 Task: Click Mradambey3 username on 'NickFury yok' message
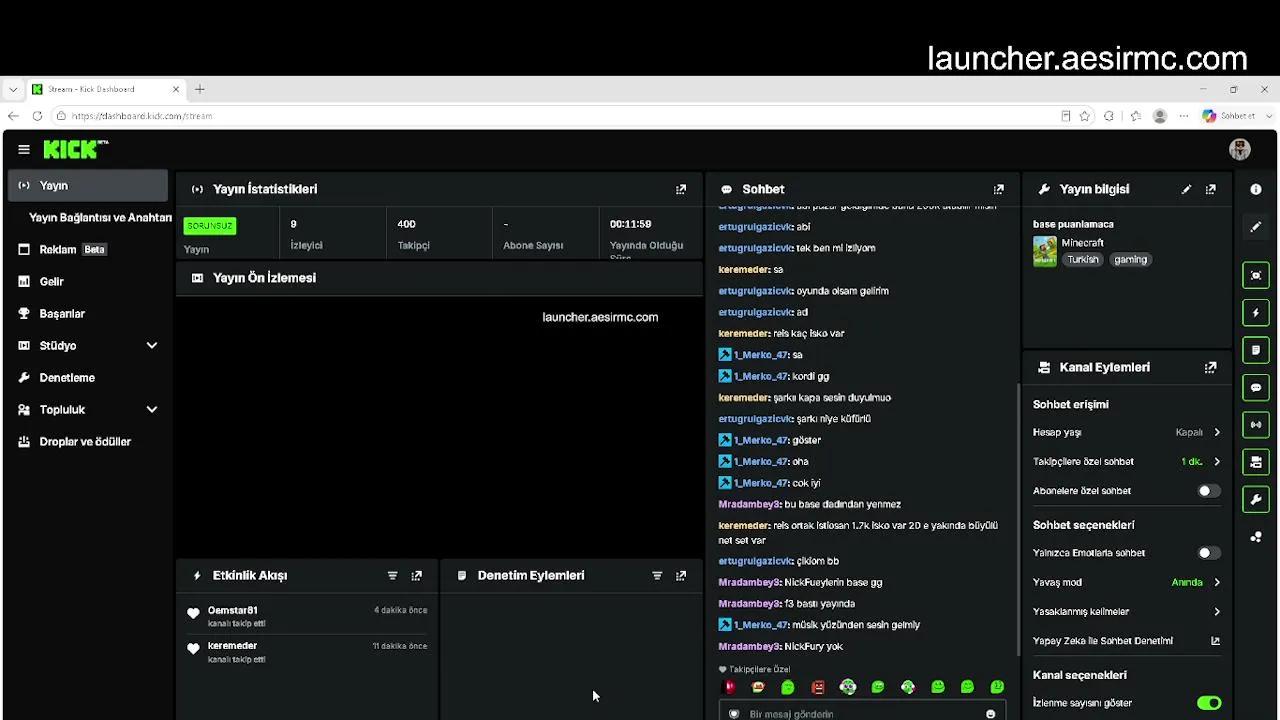(749, 647)
